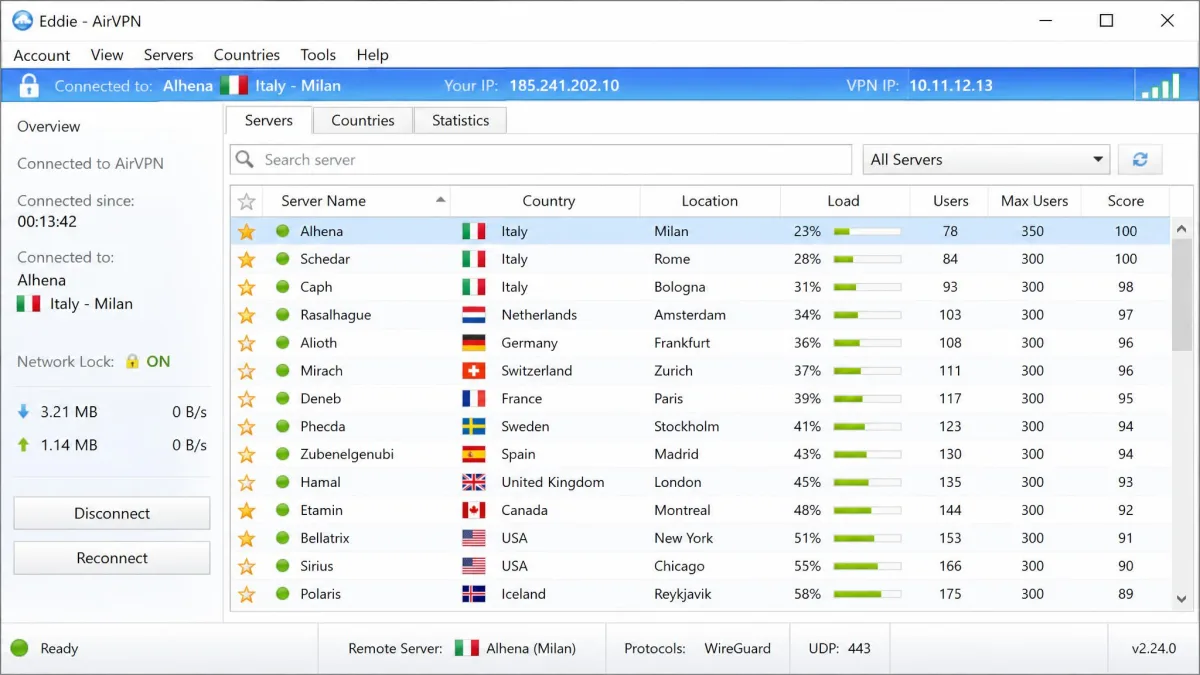Toggle favorite star for Polaris server
Image resolution: width=1200 pixels, height=675 pixels.
246,594
